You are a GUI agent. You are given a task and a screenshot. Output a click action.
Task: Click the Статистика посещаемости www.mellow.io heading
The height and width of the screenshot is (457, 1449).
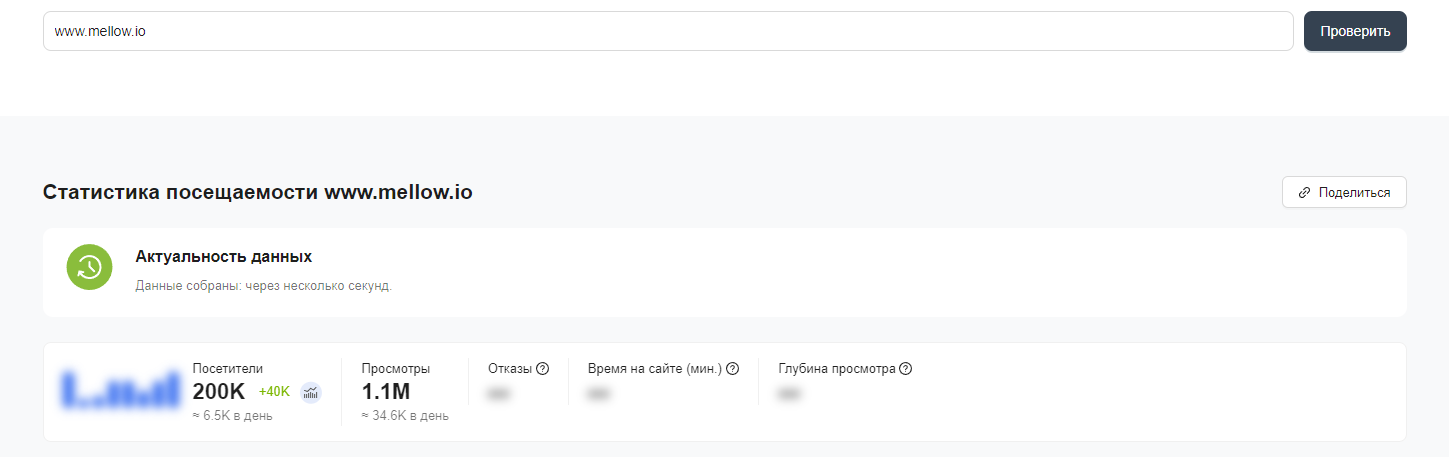click(x=257, y=192)
